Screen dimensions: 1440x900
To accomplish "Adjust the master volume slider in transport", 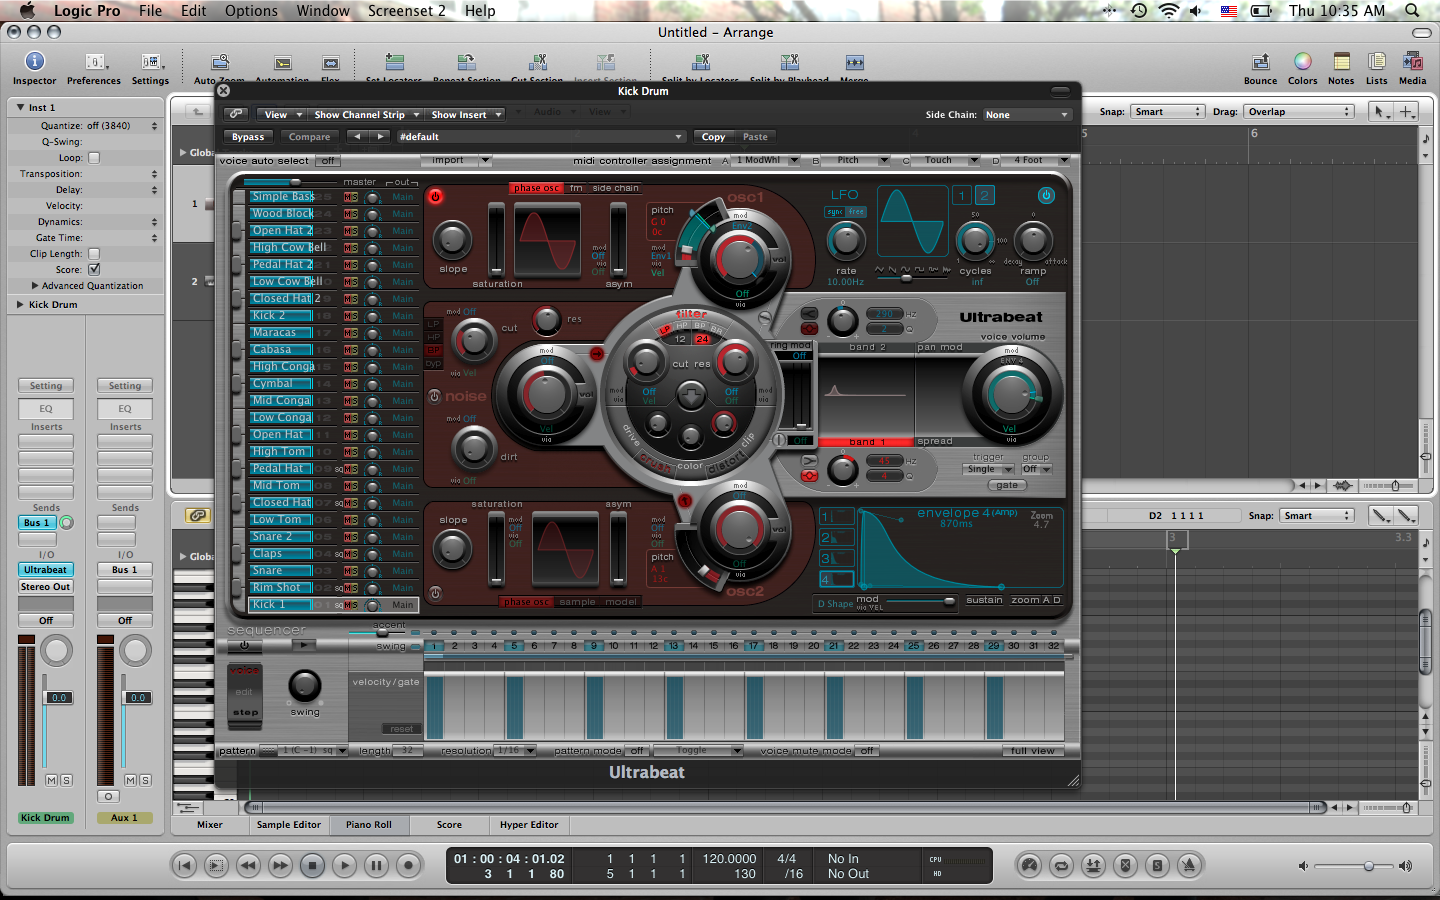I will tap(1368, 866).
